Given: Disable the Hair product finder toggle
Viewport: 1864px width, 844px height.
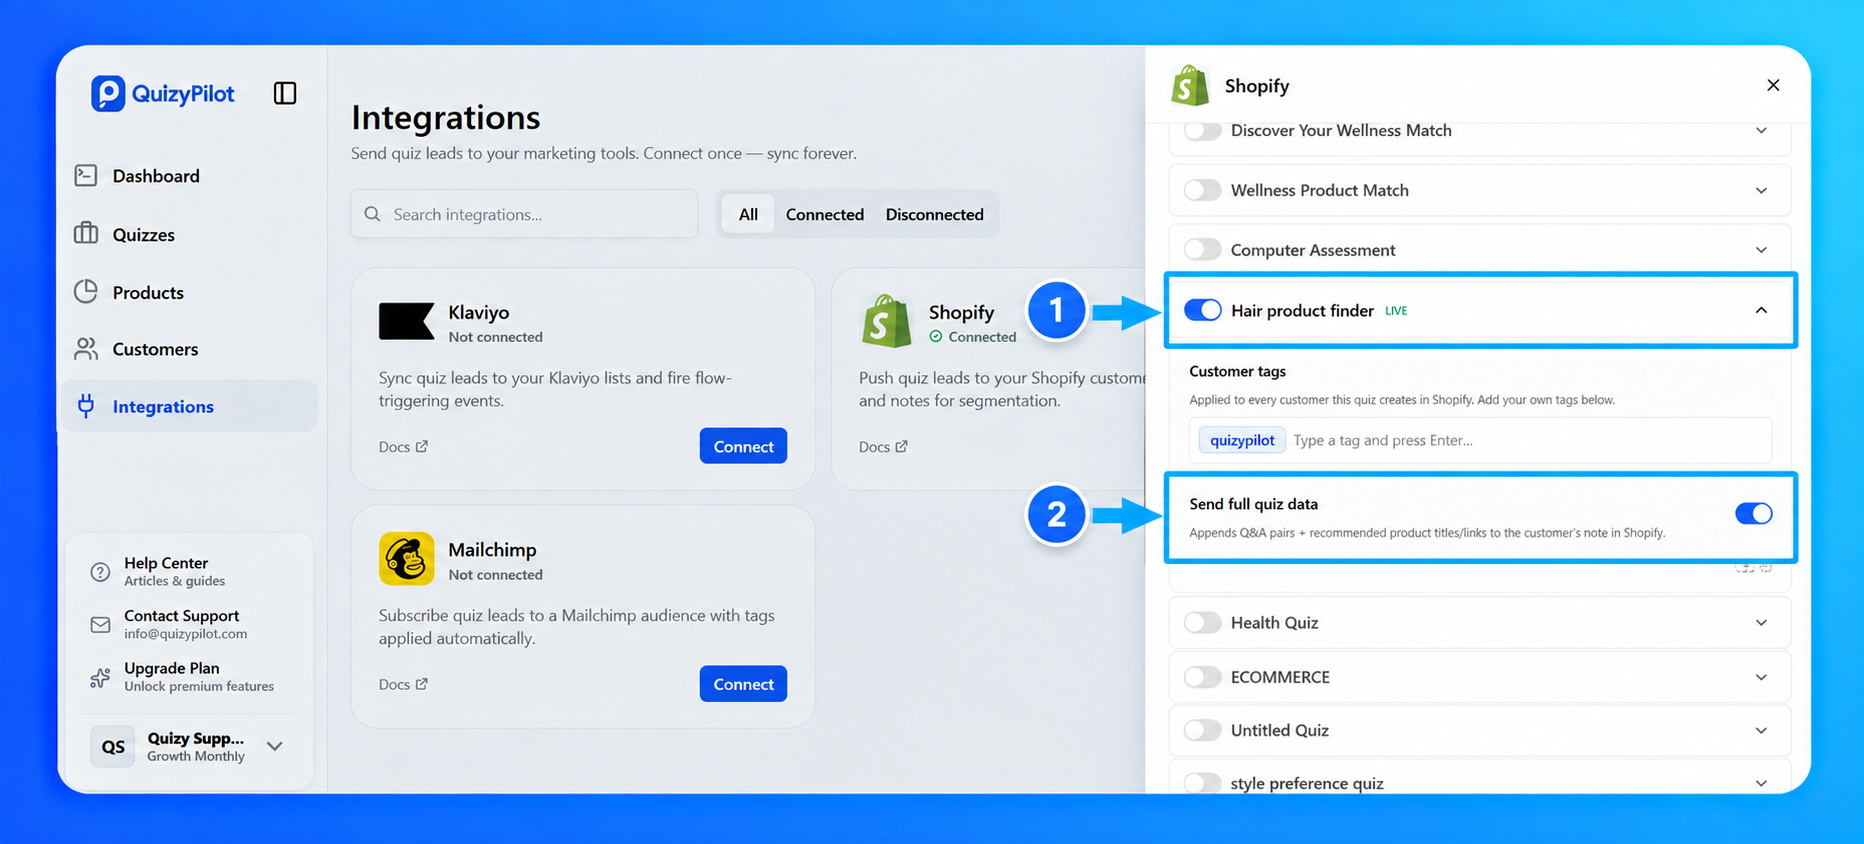Looking at the screenshot, I should click(1203, 310).
